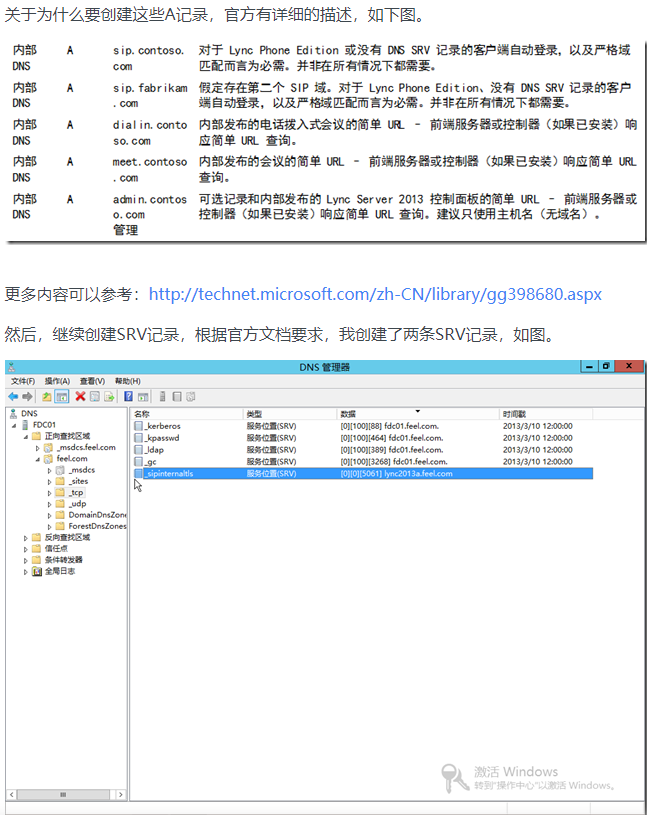Click data '[0][0][5061] lync2013a.feel.com'
647x815 pixels.
397,474
